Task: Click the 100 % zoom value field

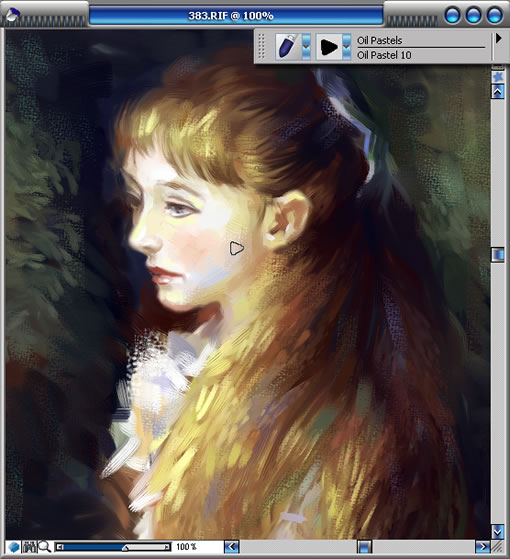Action: tap(187, 547)
